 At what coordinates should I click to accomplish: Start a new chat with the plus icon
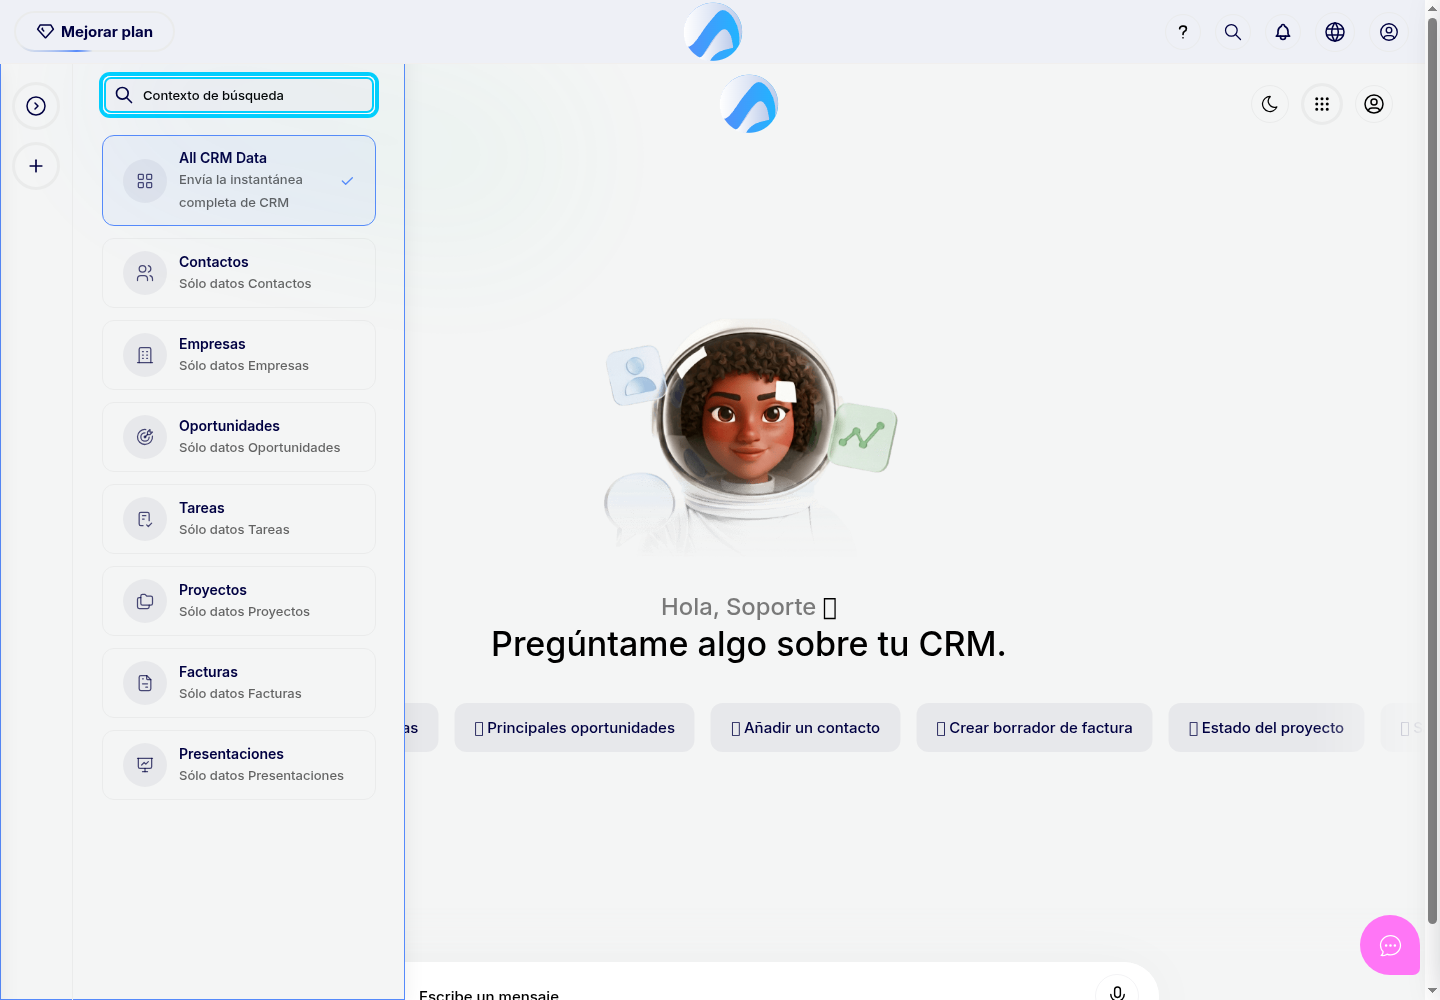36,166
